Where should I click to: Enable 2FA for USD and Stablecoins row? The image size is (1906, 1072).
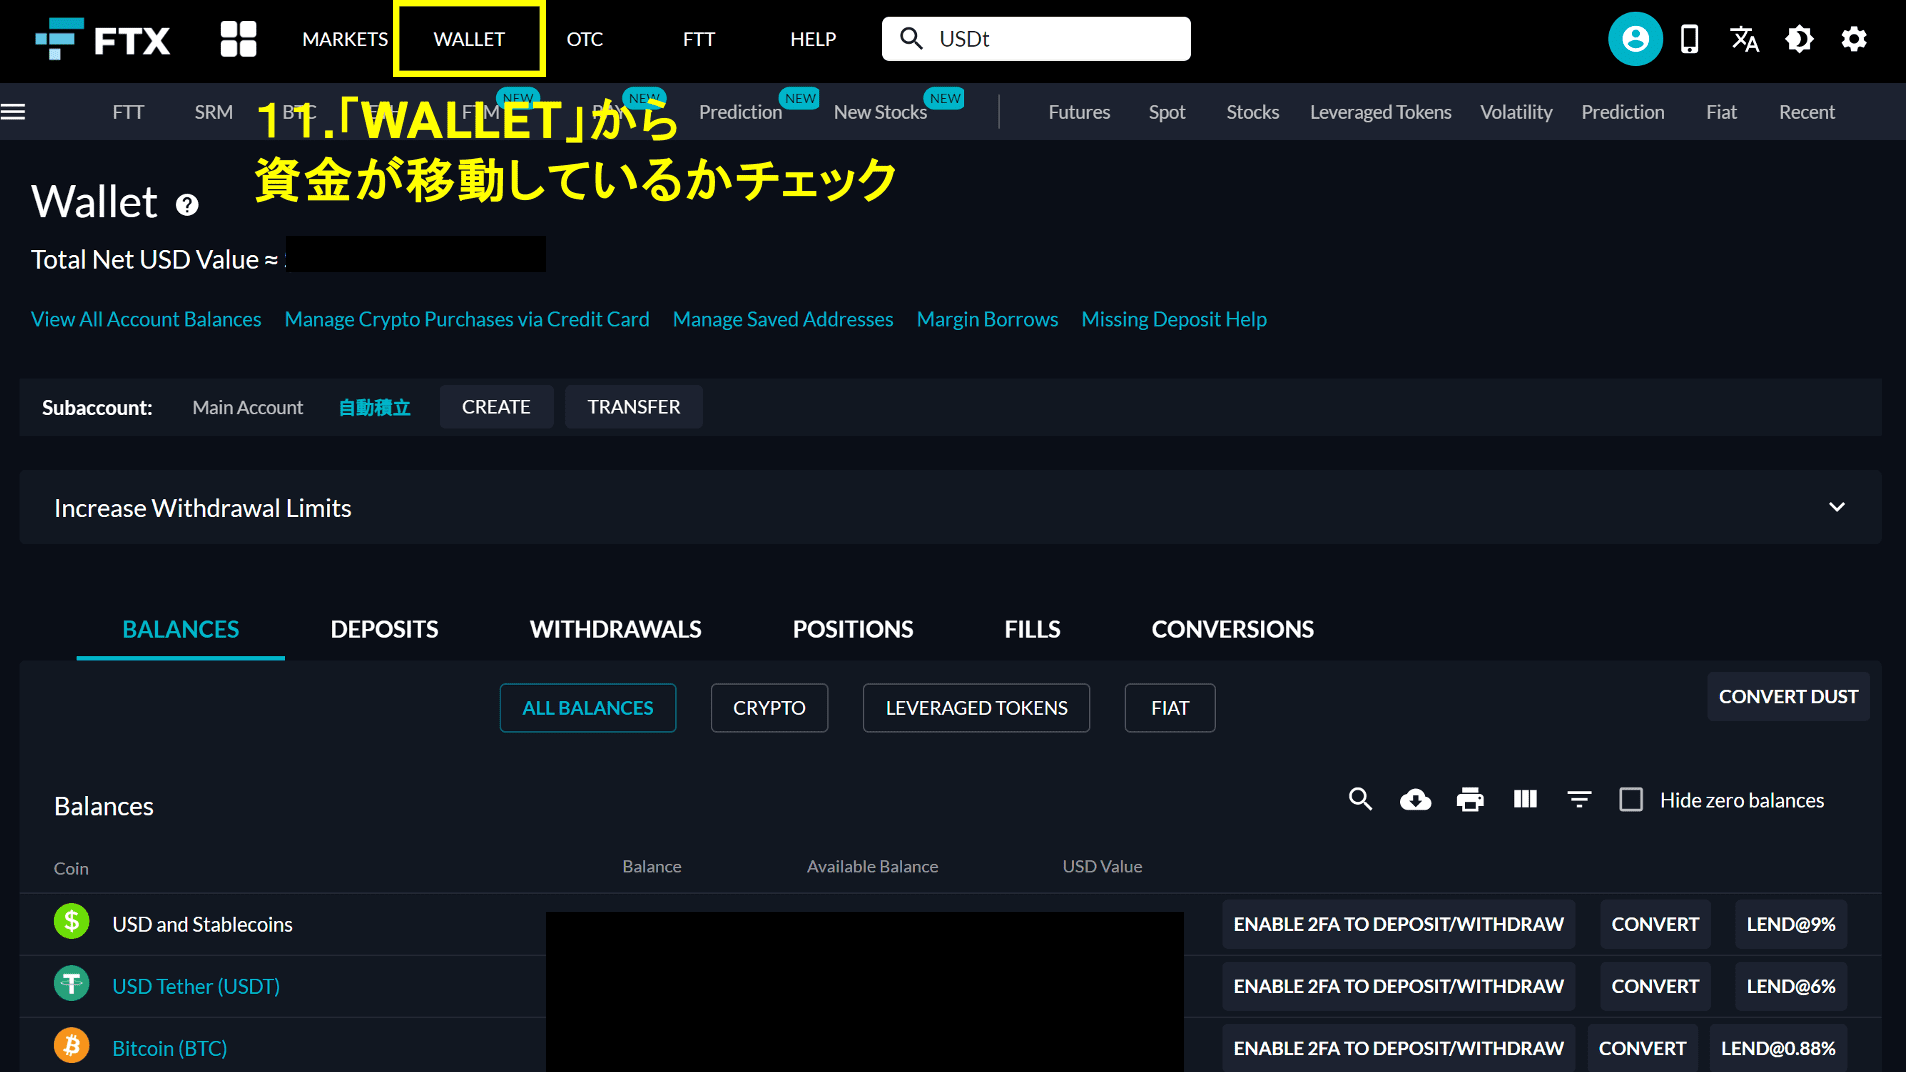click(x=1398, y=924)
